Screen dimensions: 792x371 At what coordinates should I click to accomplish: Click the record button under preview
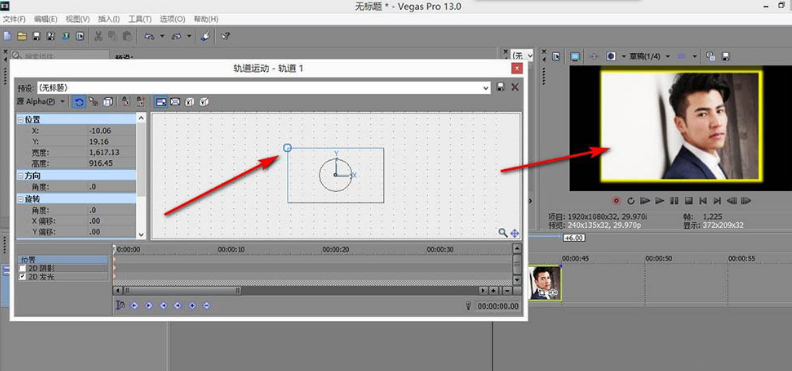[x=616, y=200]
